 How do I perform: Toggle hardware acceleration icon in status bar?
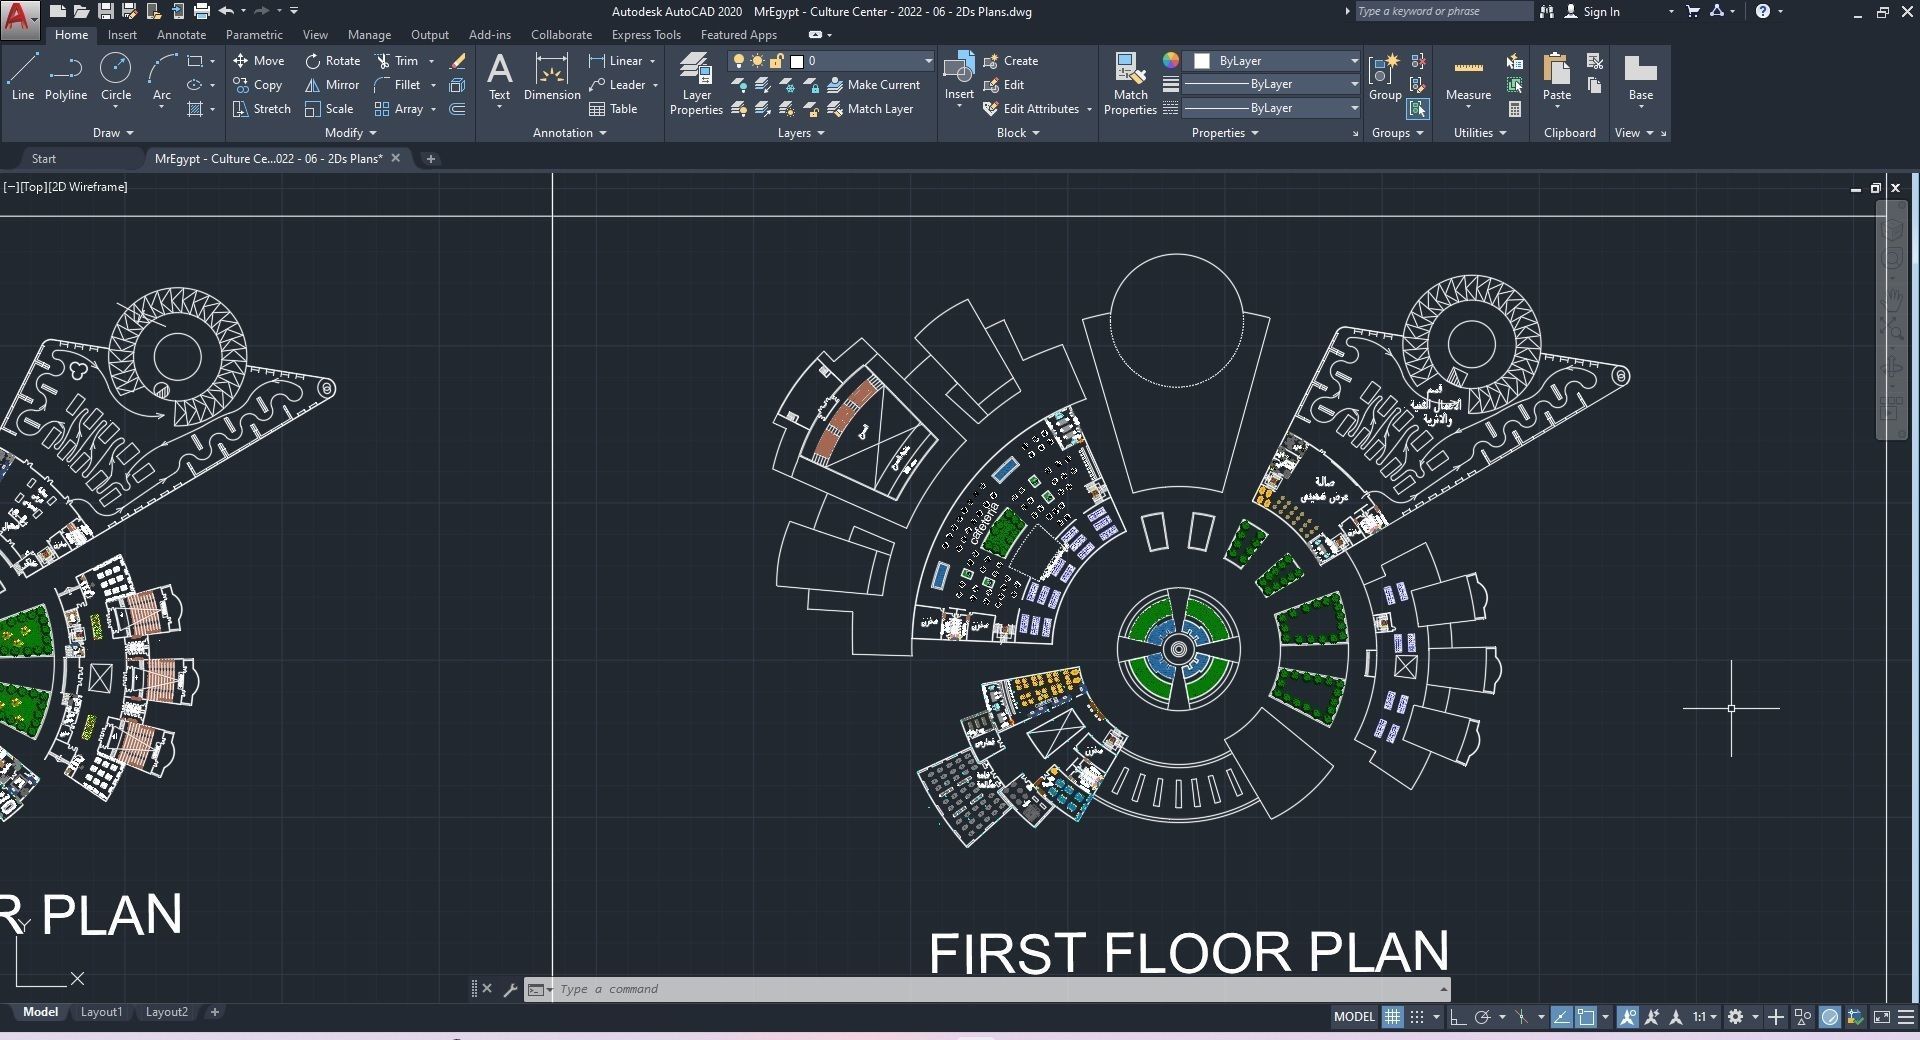tap(1830, 1017)
